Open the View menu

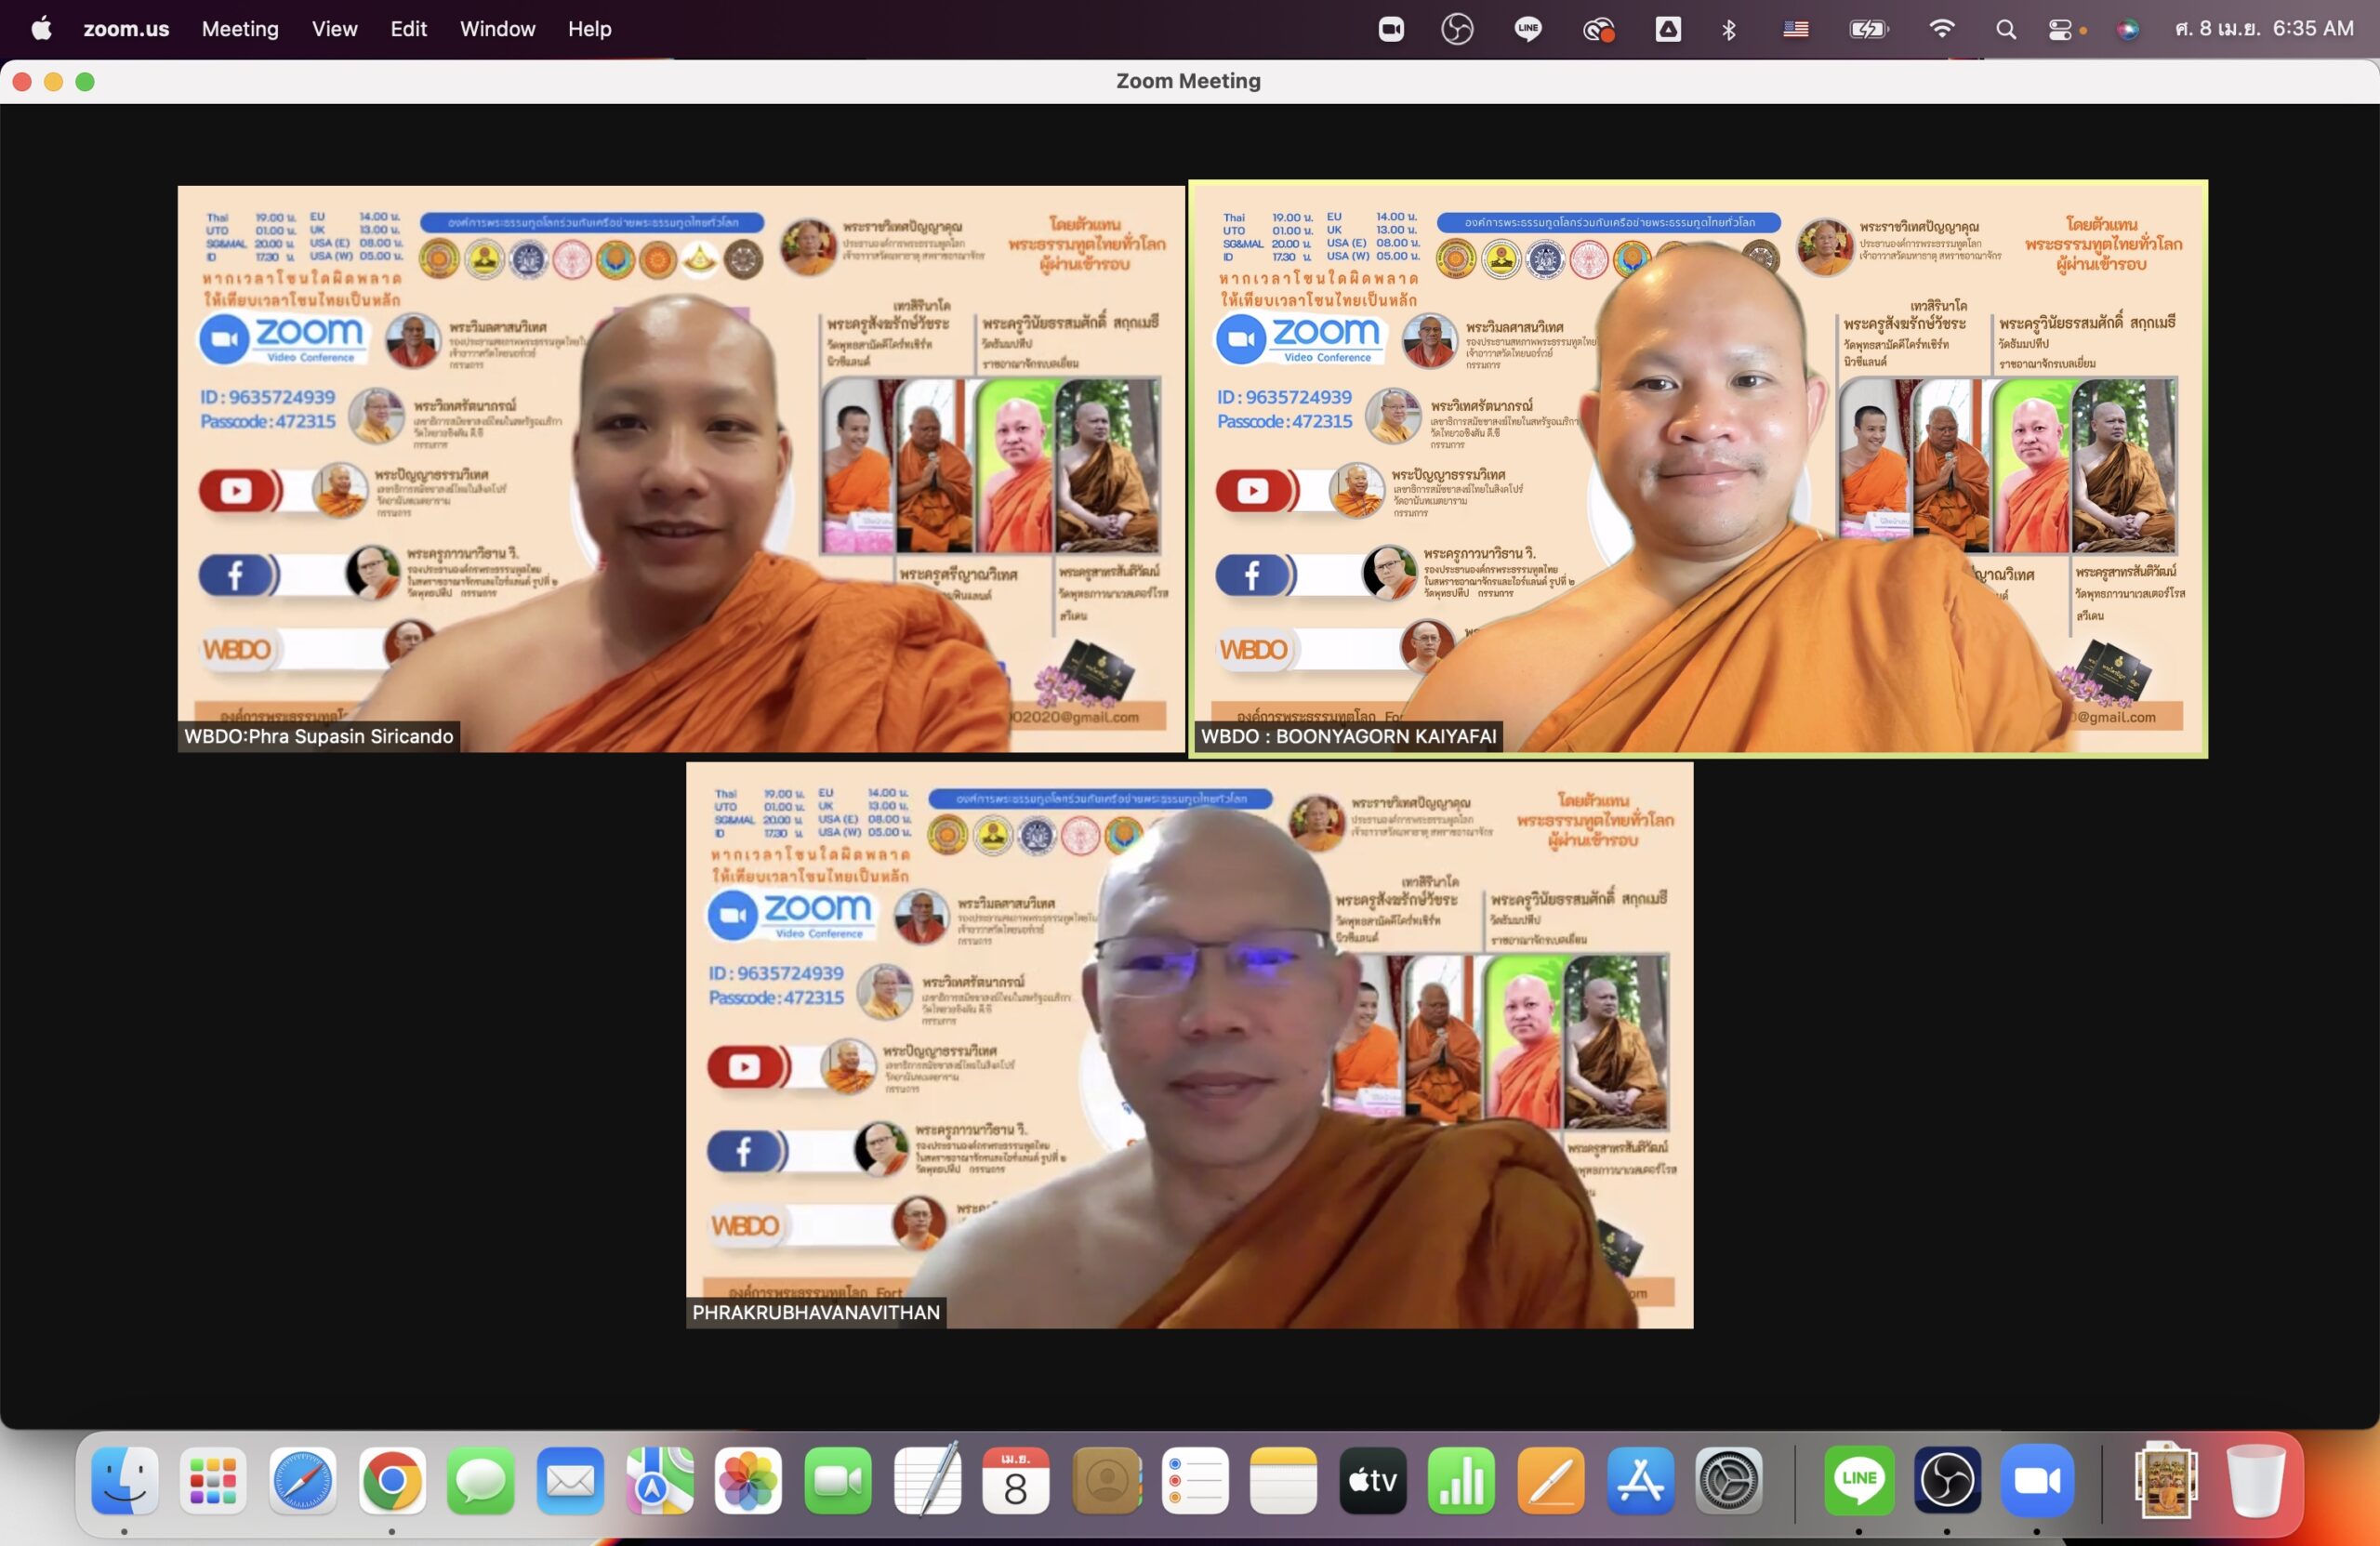click(x=334, y=29)
